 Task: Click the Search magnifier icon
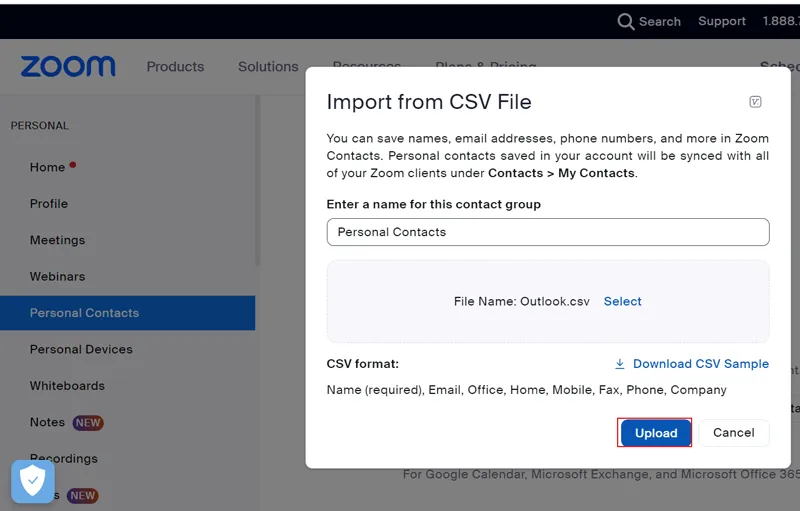click(626, 21)
